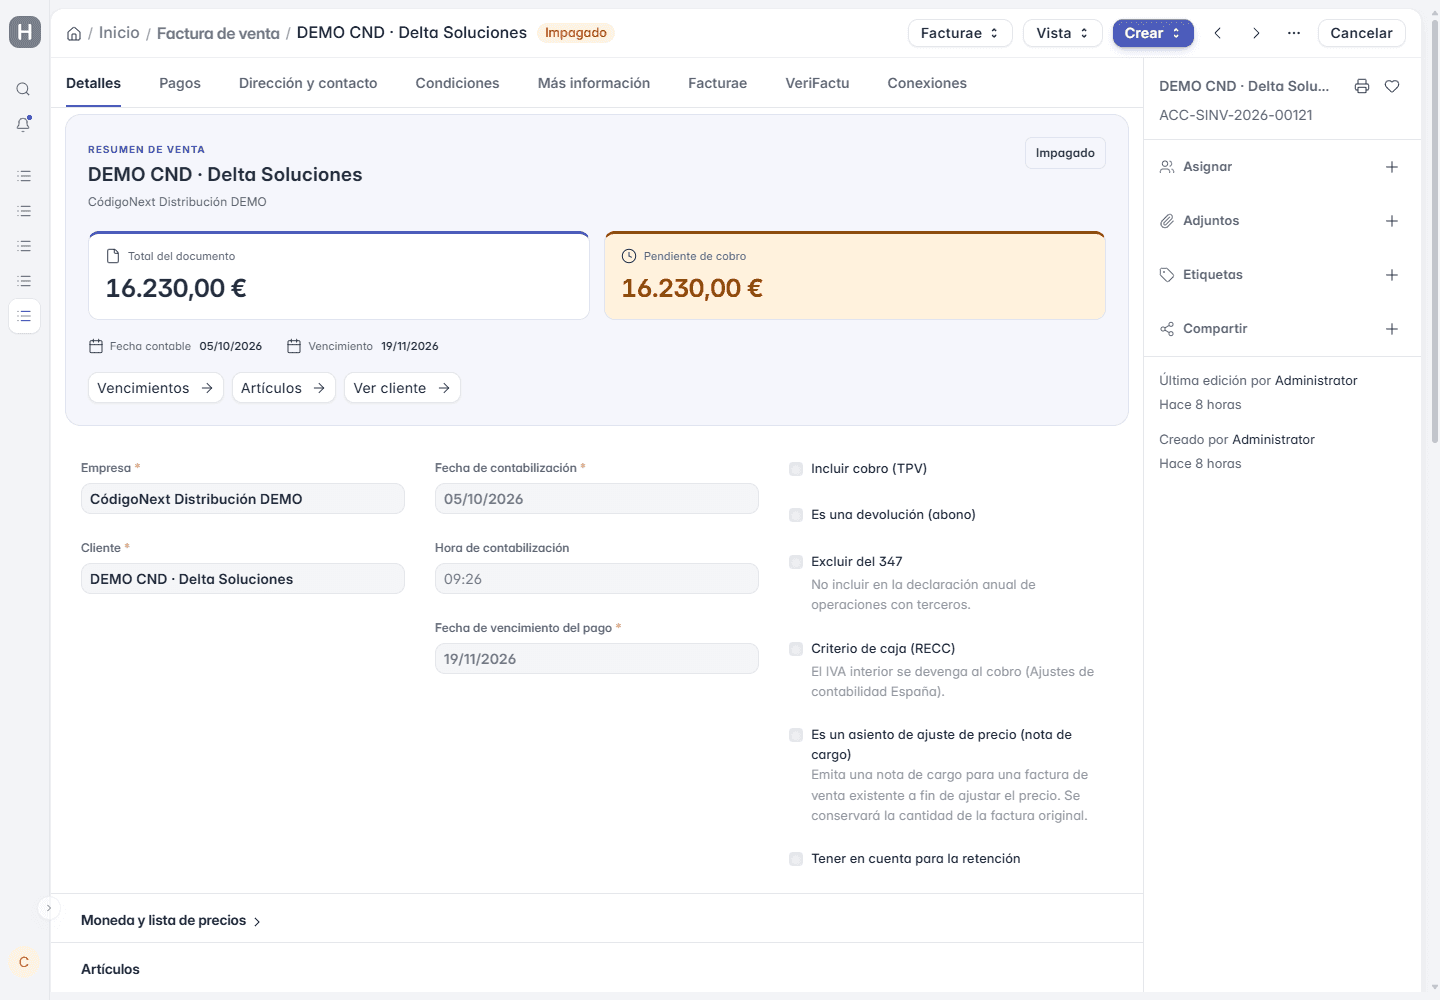Click the Empresa input field
The width and height of the screenshot is (1440, 1000).
[x=243, y=499]
